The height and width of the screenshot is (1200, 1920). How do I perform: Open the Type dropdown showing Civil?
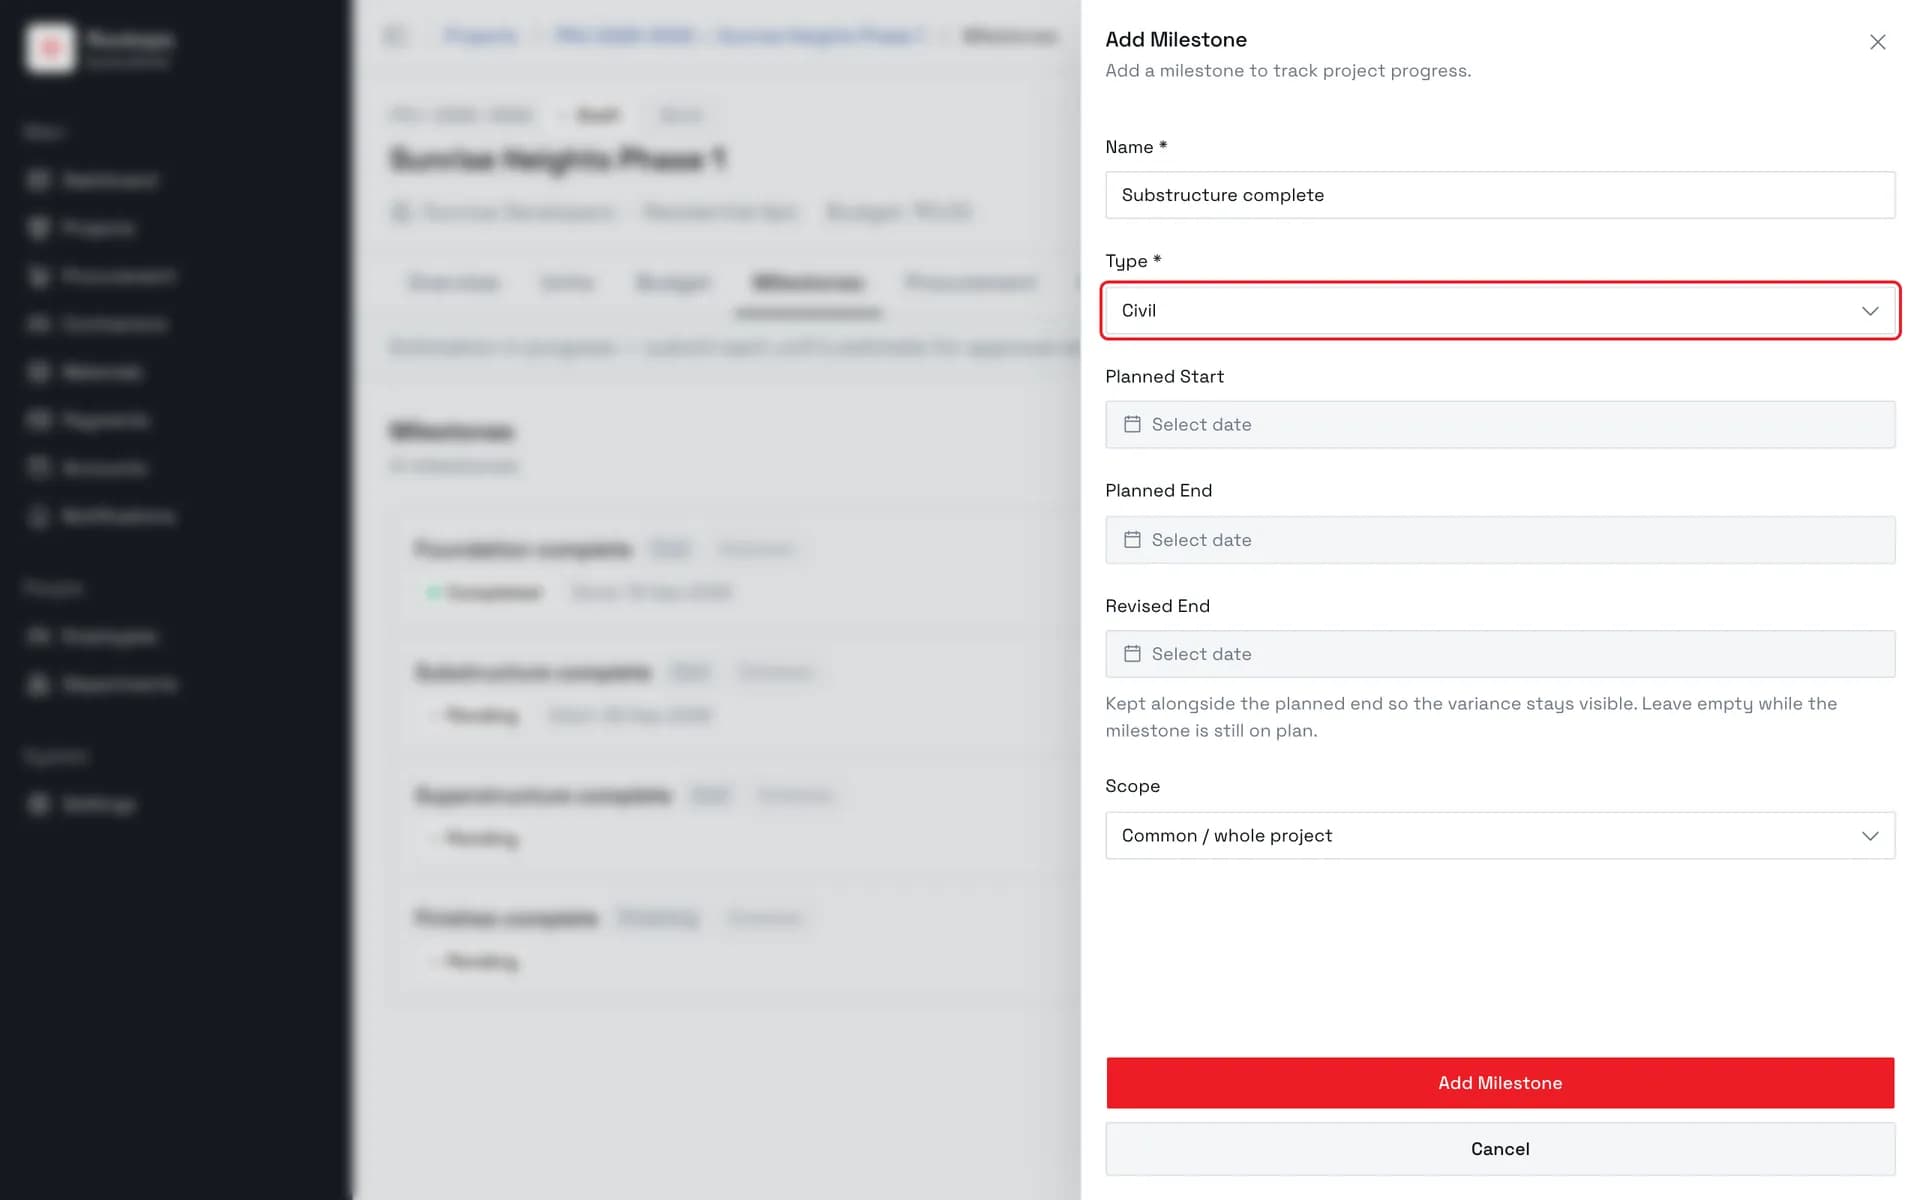(x=1500, y=311)
